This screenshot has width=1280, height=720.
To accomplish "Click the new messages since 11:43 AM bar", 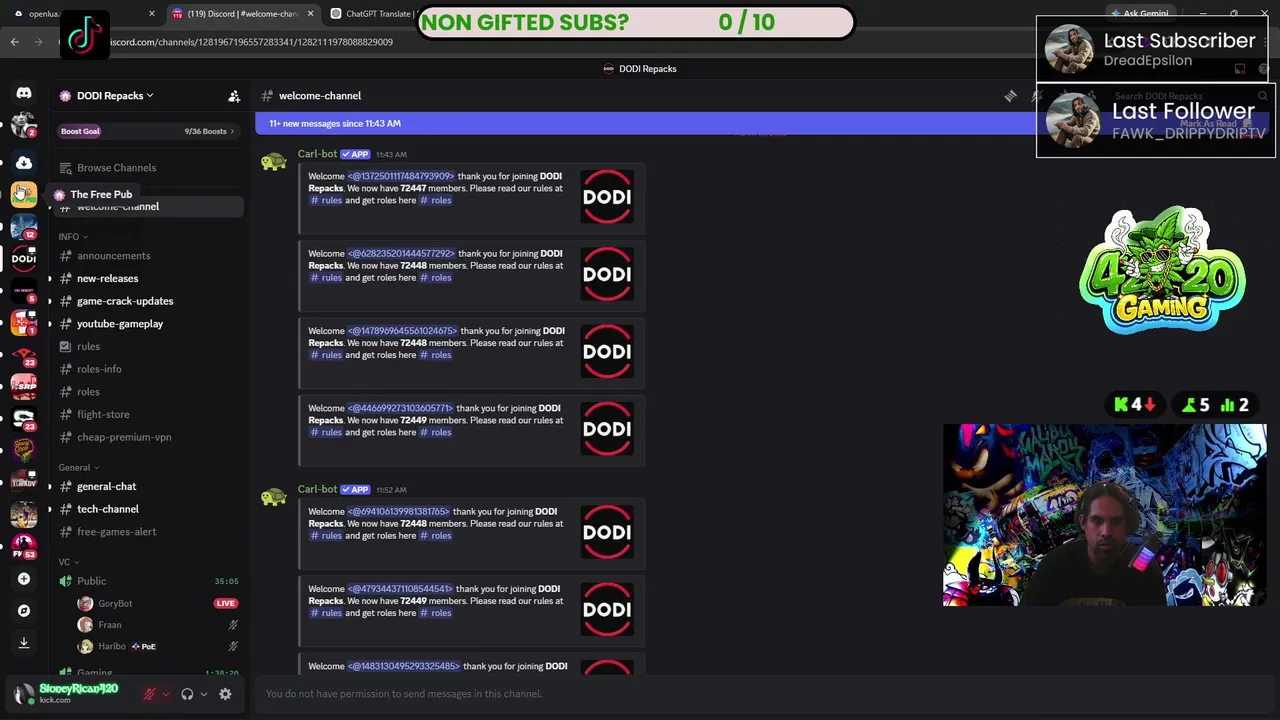I will click(645, 124).
